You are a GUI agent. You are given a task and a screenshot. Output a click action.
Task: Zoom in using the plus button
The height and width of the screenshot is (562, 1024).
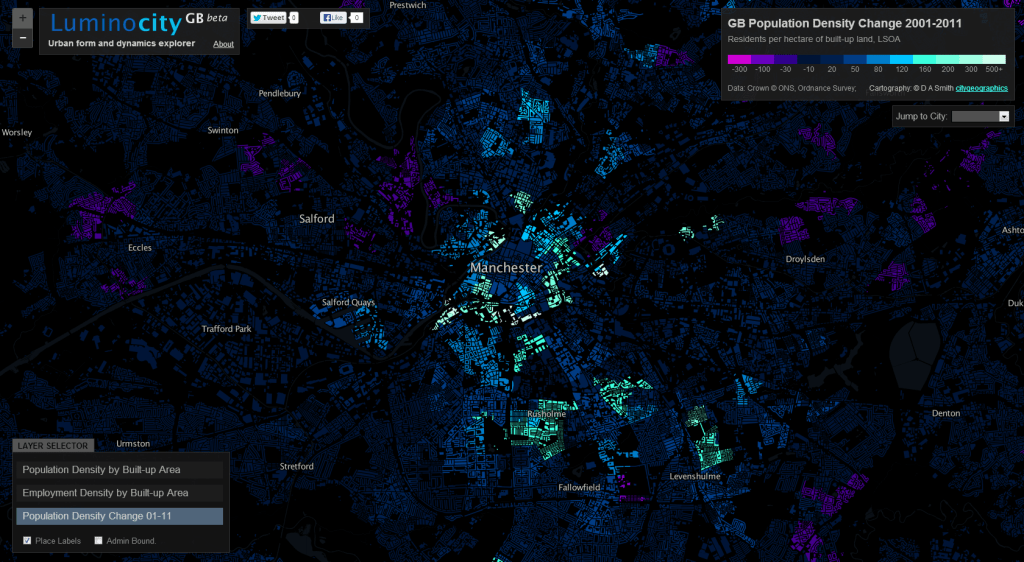click(23, 19)
